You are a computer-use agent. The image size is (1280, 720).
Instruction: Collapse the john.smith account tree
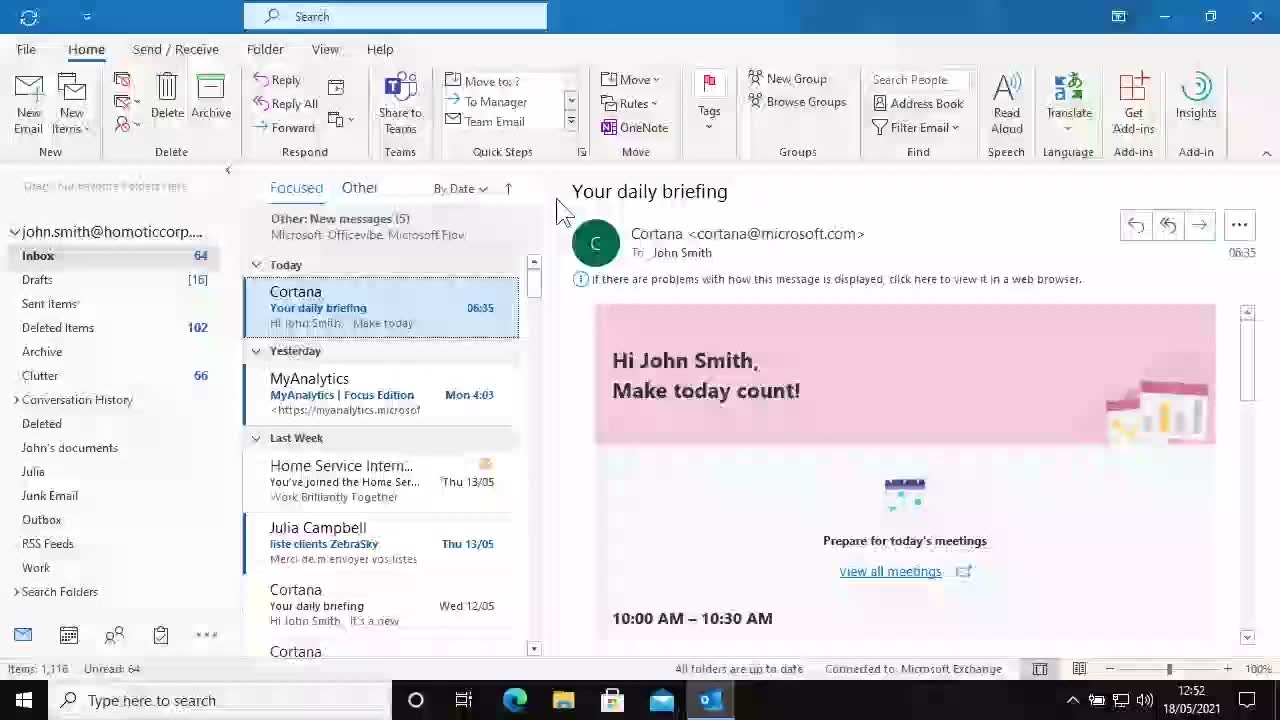coord(14,232)
